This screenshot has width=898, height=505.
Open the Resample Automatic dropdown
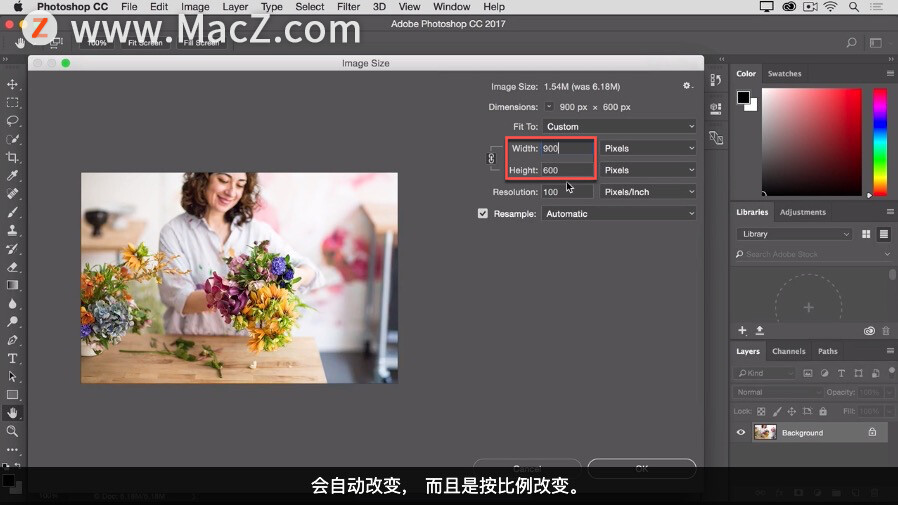[619, 214]
